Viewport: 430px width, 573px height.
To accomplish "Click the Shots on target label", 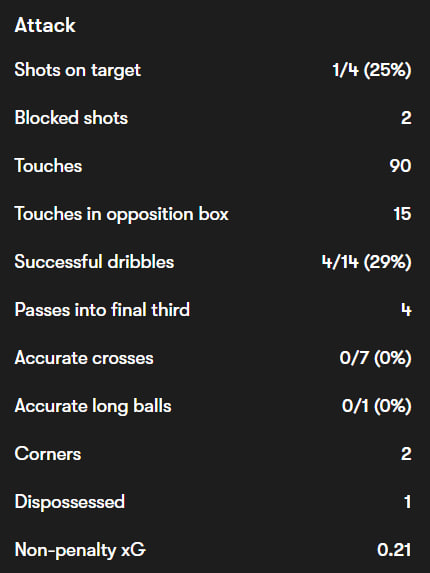I will click(77, 70).
